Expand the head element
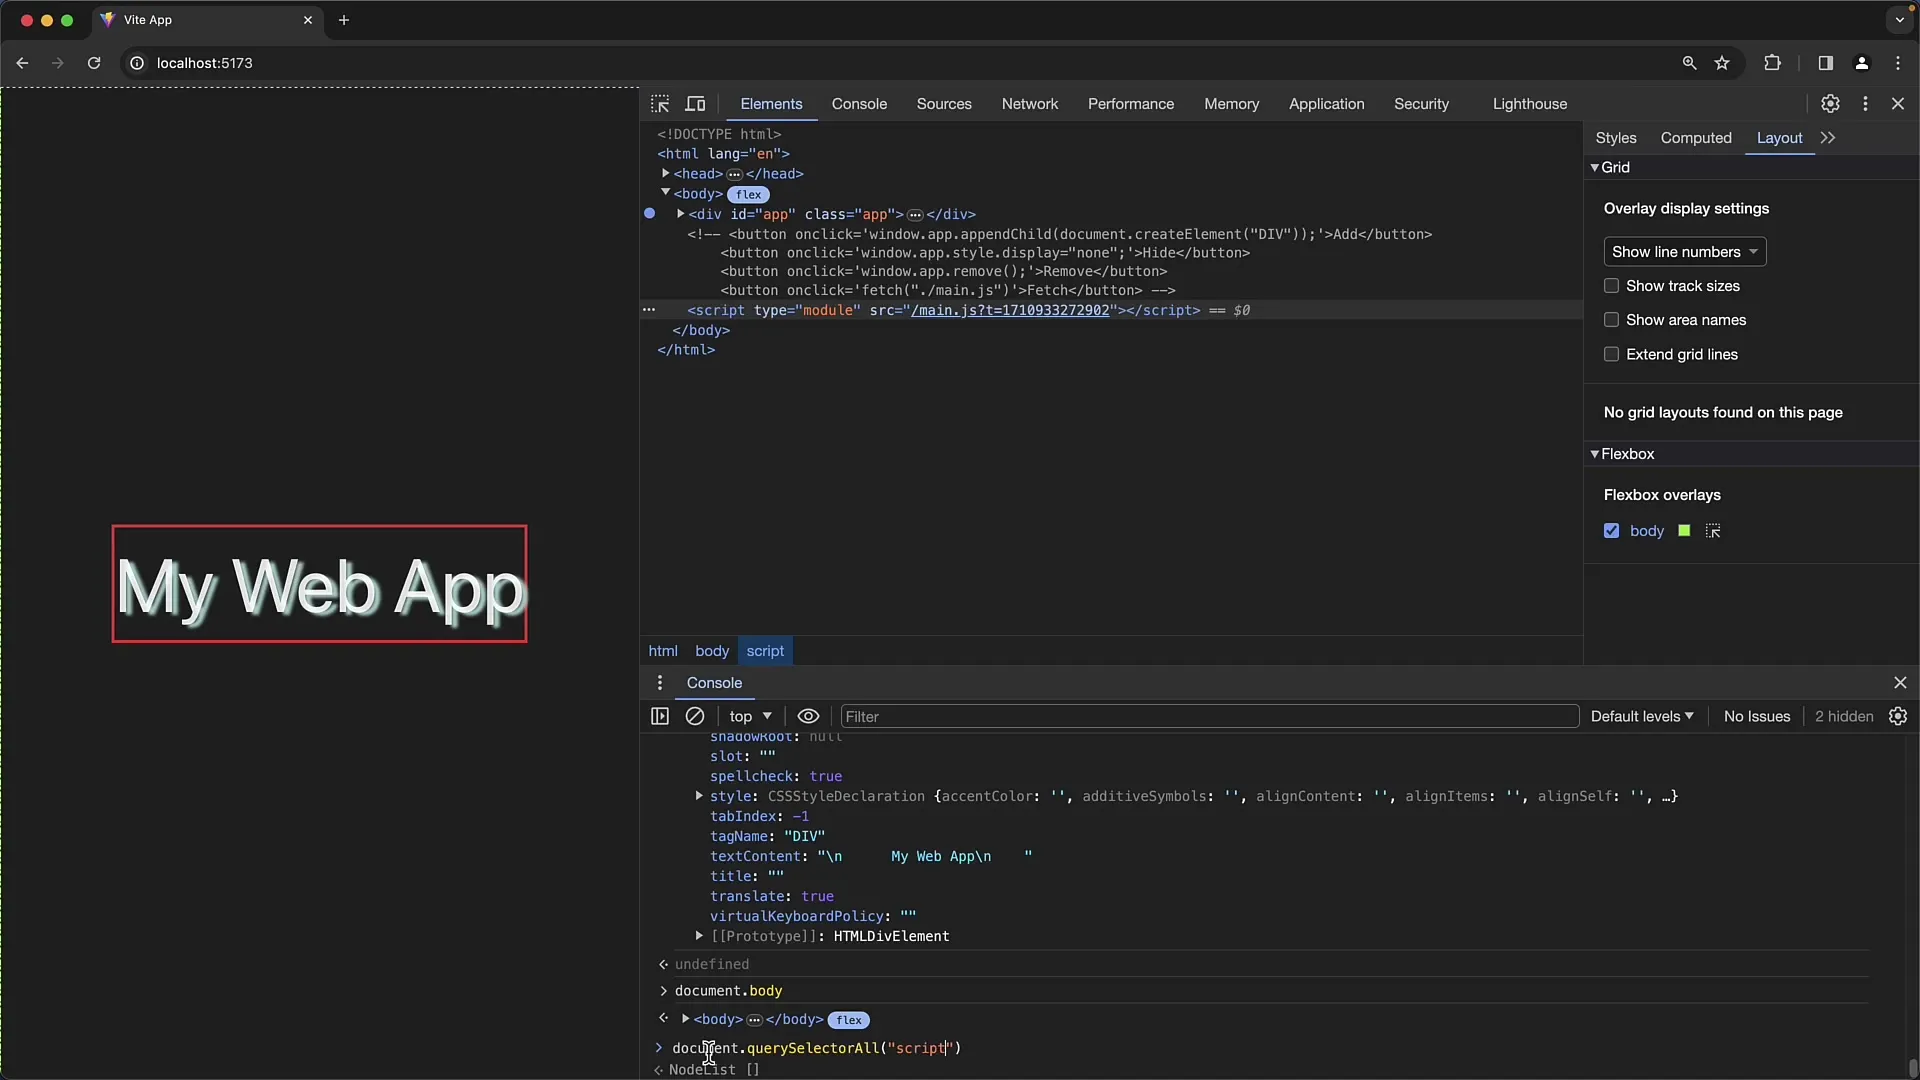This screenshot has width=1920, height=1080. 665,174
